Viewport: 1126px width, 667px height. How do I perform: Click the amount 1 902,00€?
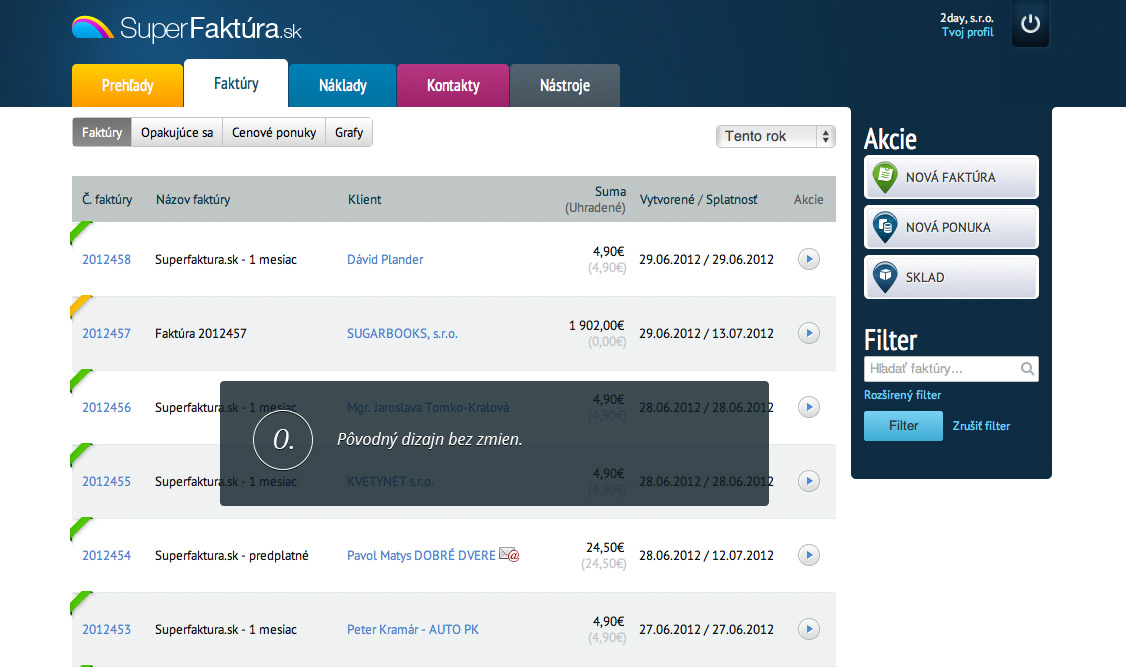point(597,326)
